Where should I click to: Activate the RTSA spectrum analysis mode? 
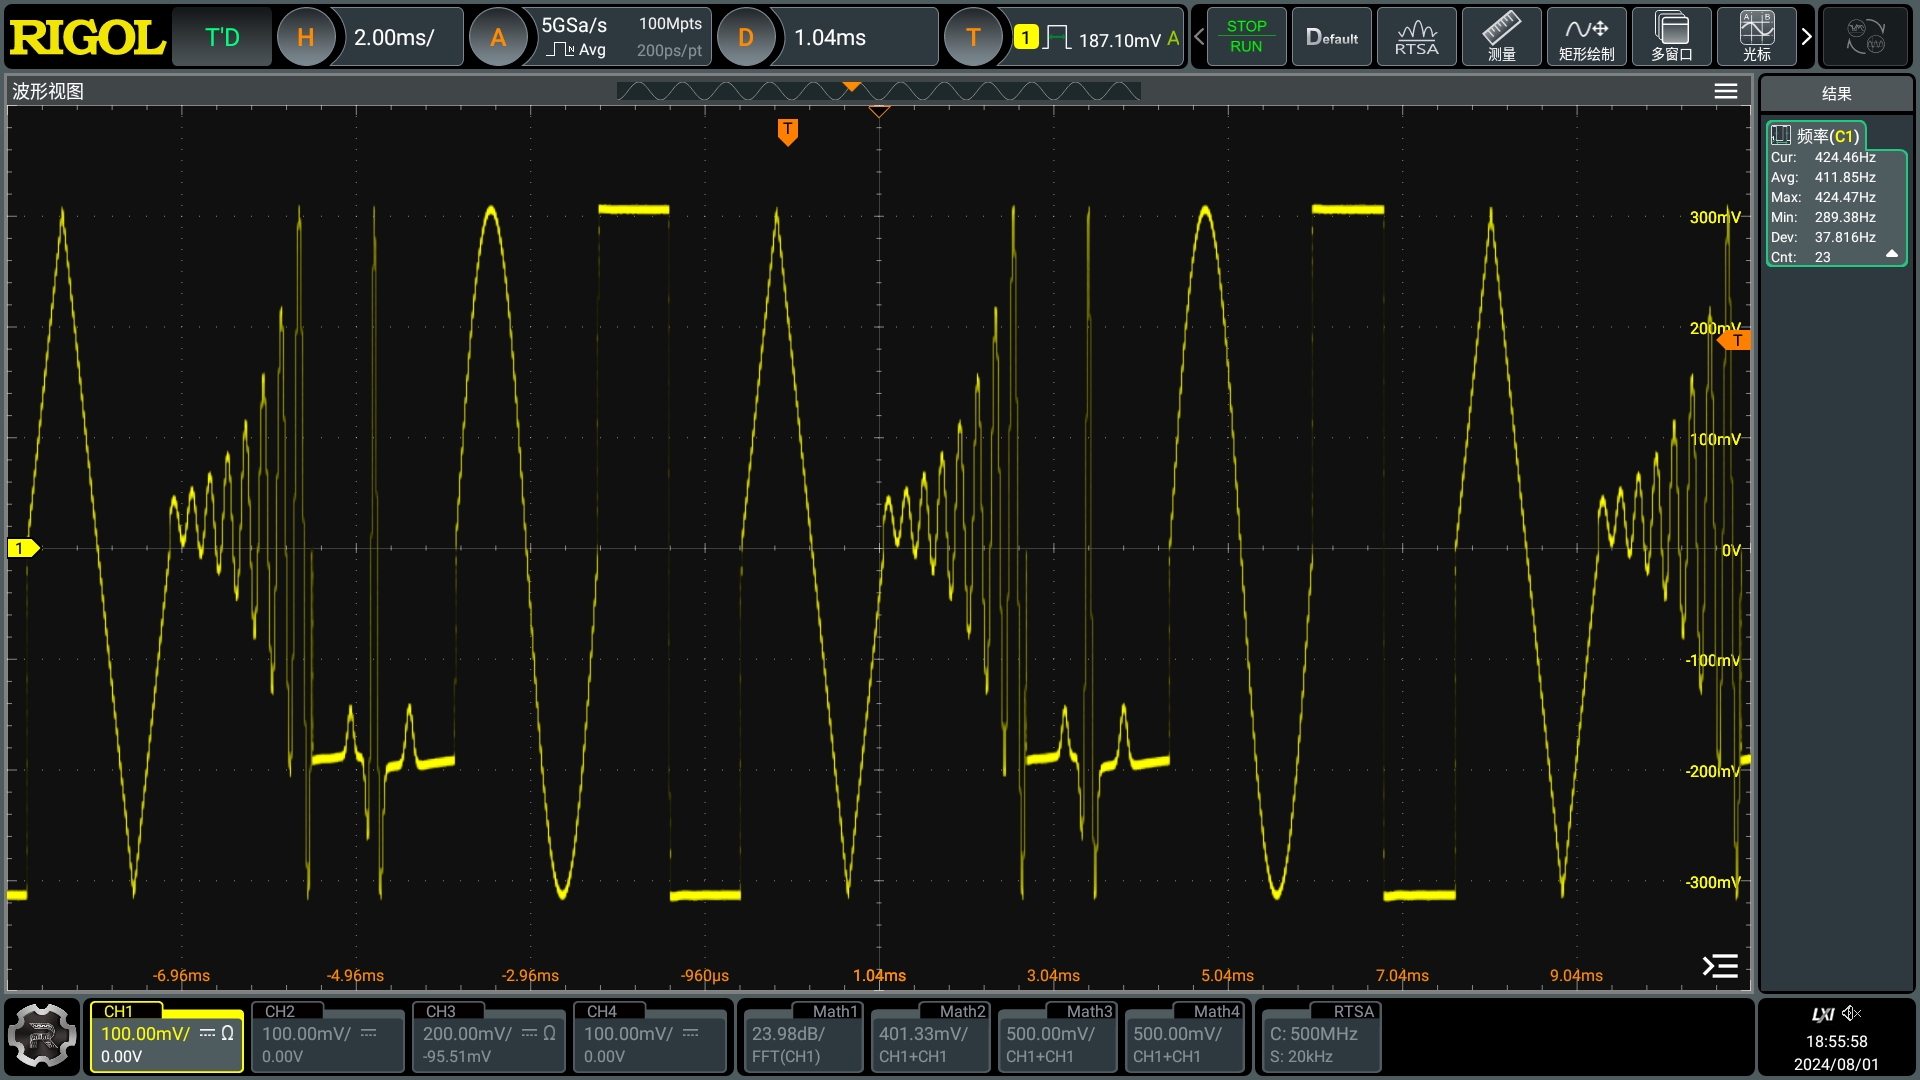tap(1416, 36)
